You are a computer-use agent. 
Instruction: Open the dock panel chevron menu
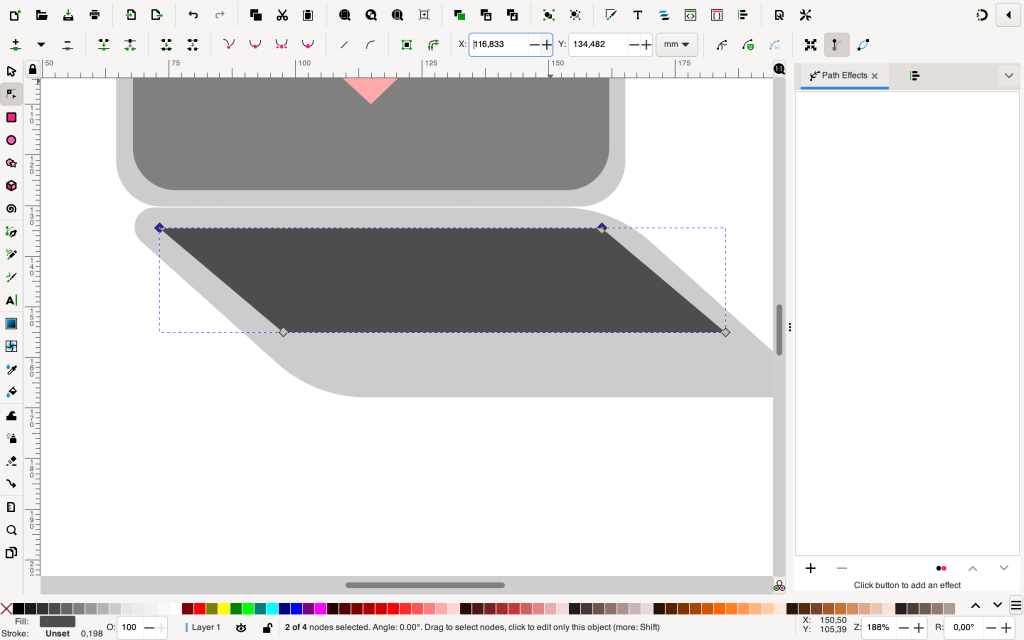(1008, 76)
